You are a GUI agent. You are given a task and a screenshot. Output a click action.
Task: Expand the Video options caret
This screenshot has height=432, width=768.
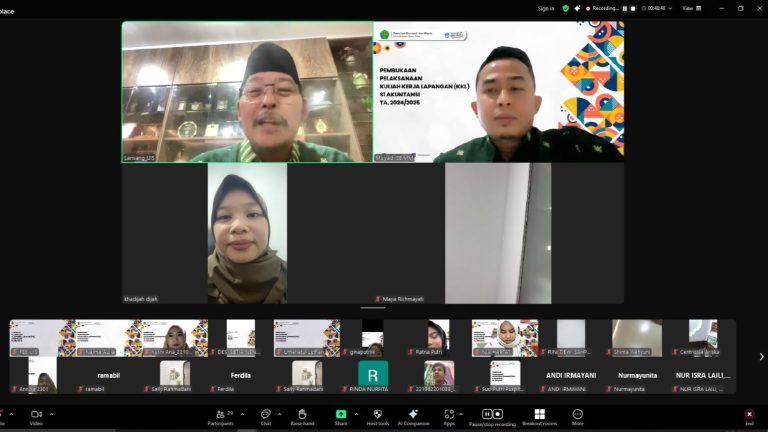tap(51, 414)
